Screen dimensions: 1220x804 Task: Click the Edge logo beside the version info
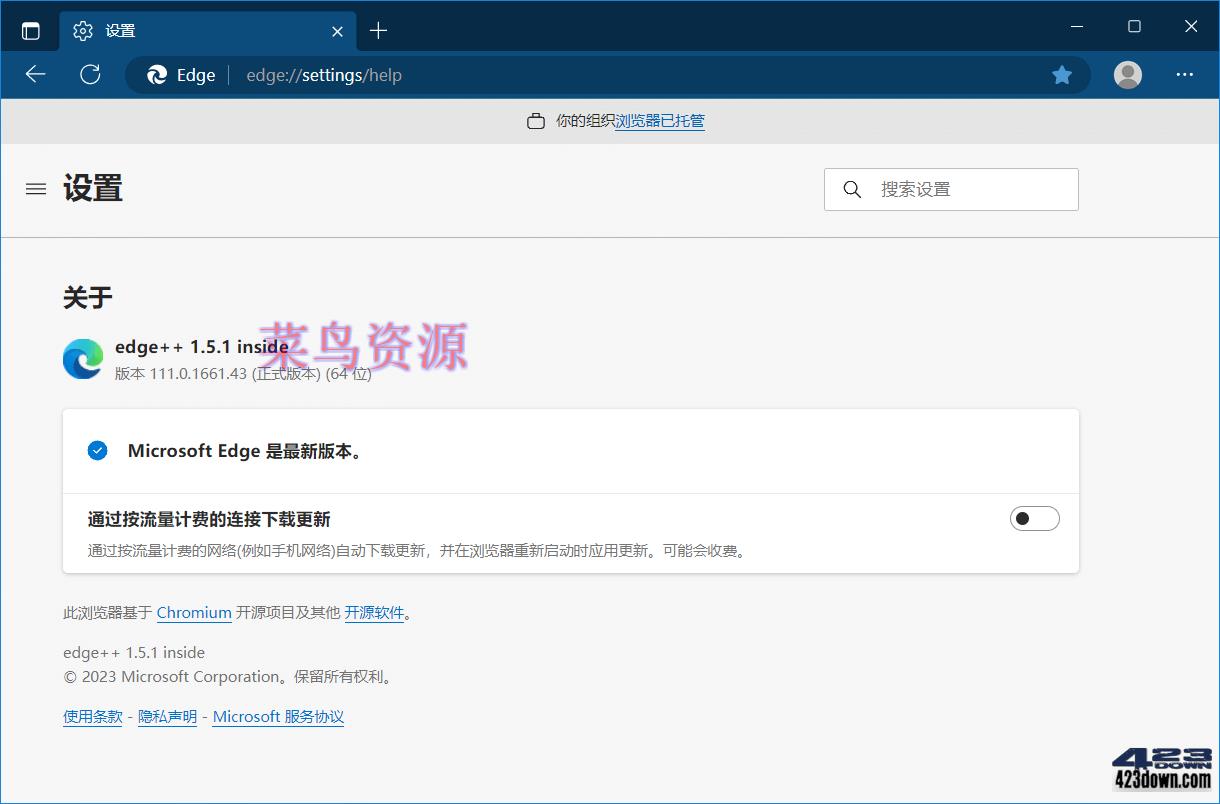point(83,358)
